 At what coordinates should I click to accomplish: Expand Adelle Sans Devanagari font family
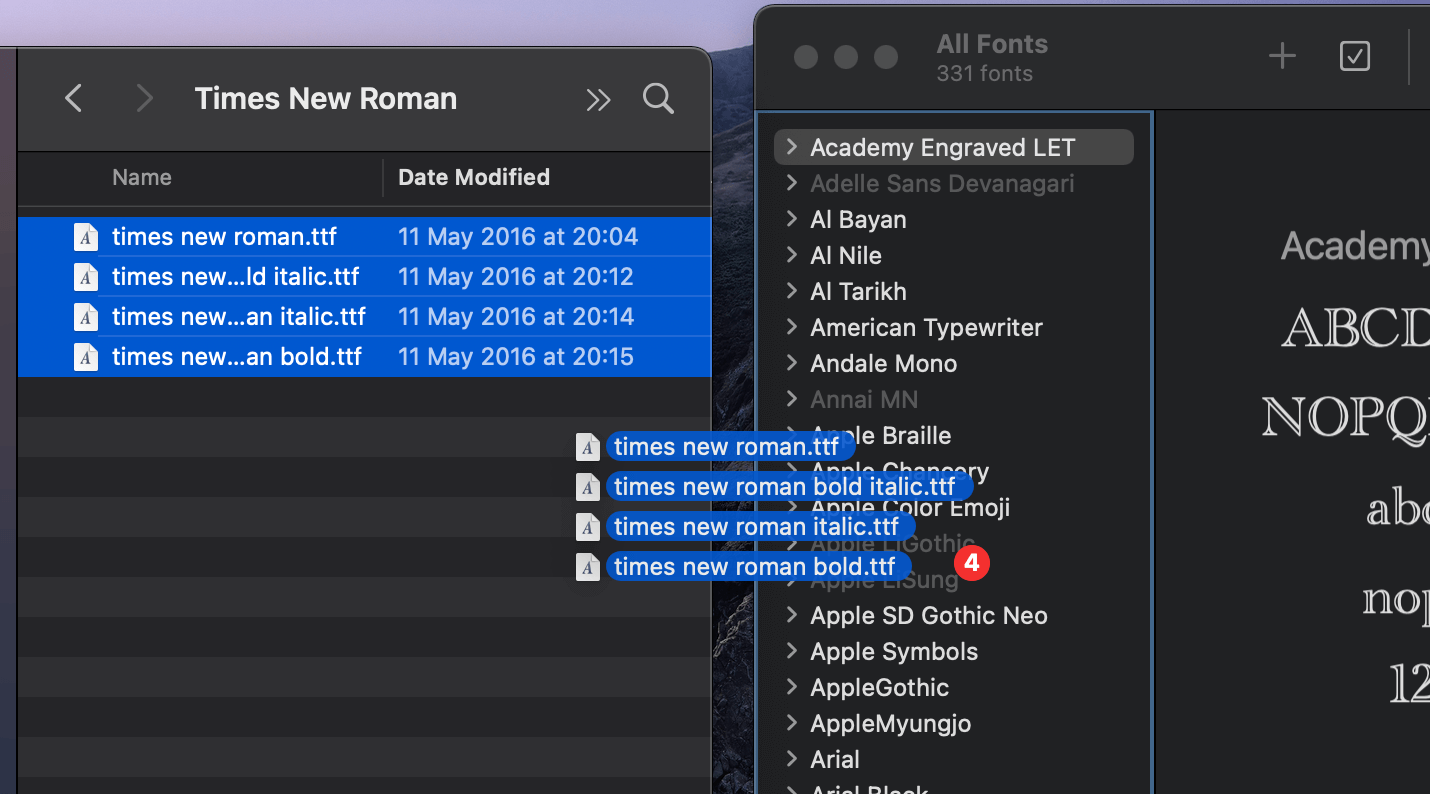[792, 183]
